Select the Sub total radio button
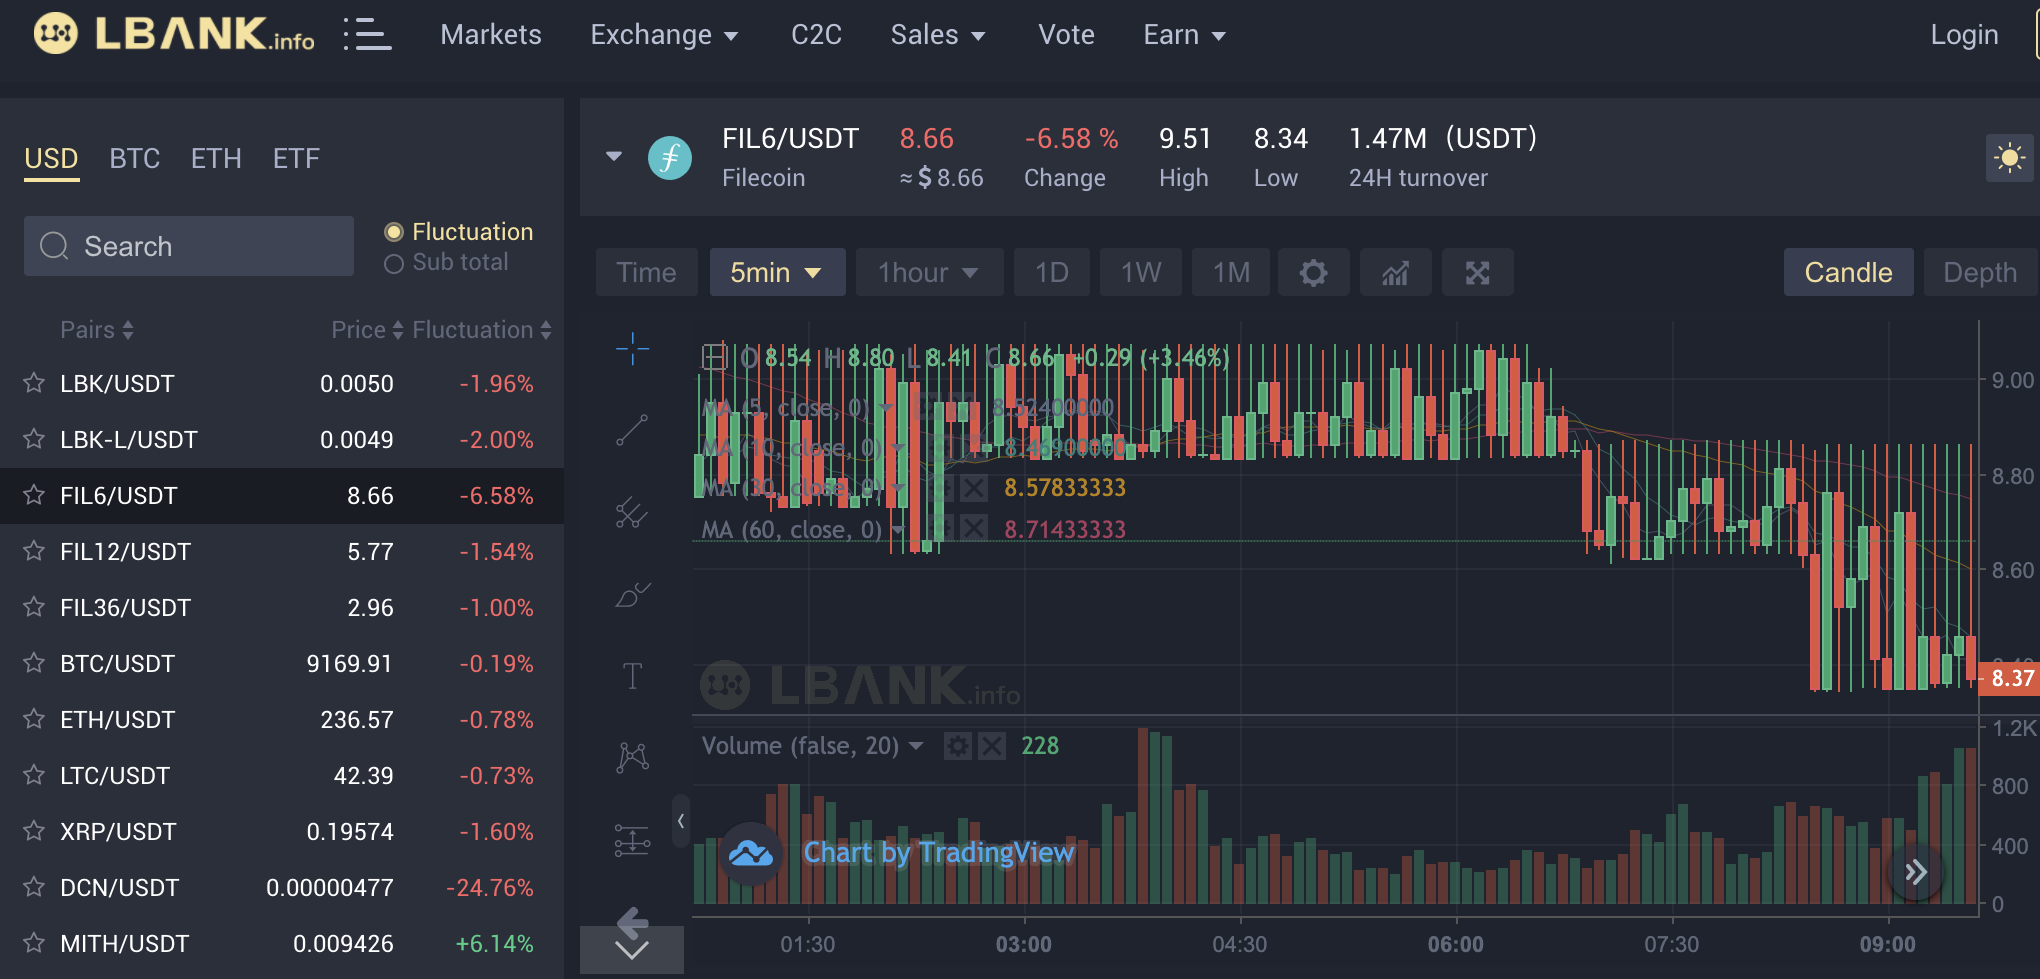The height and width of the screenshot is (979, 2040). [394, 263]
